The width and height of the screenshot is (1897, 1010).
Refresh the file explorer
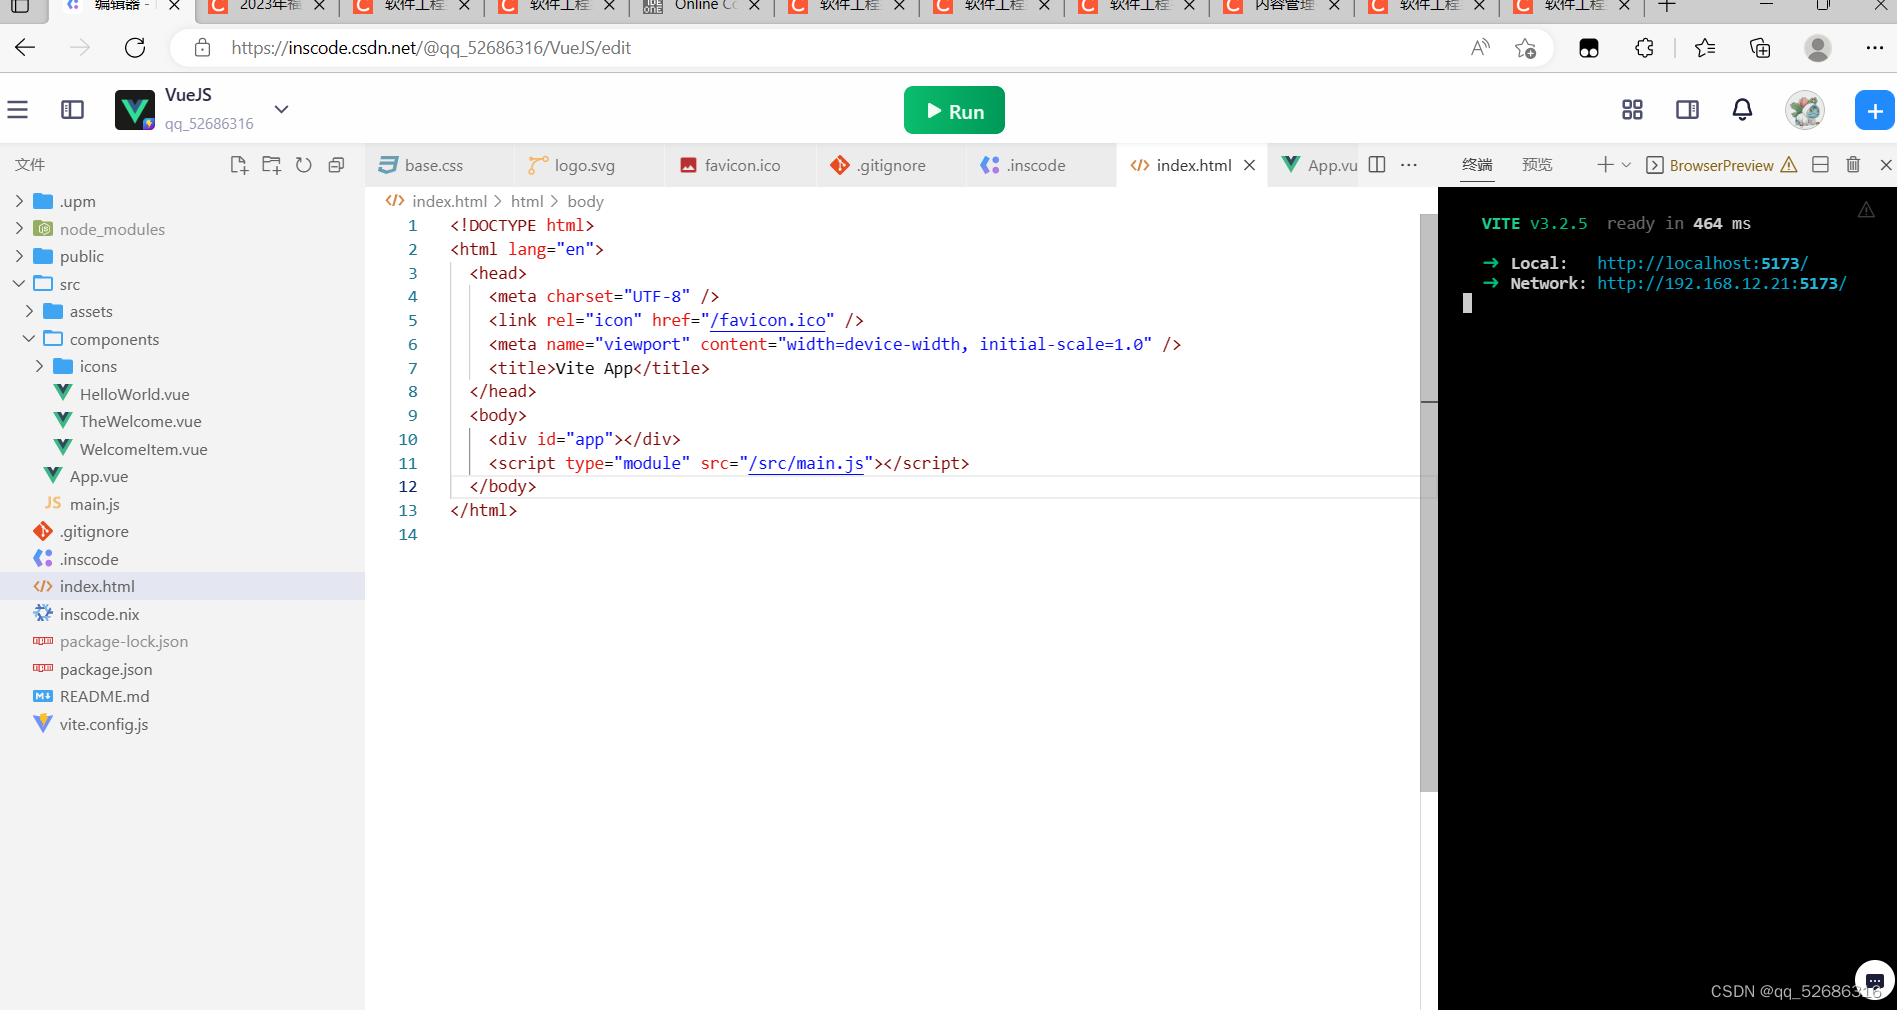(304, 165)
